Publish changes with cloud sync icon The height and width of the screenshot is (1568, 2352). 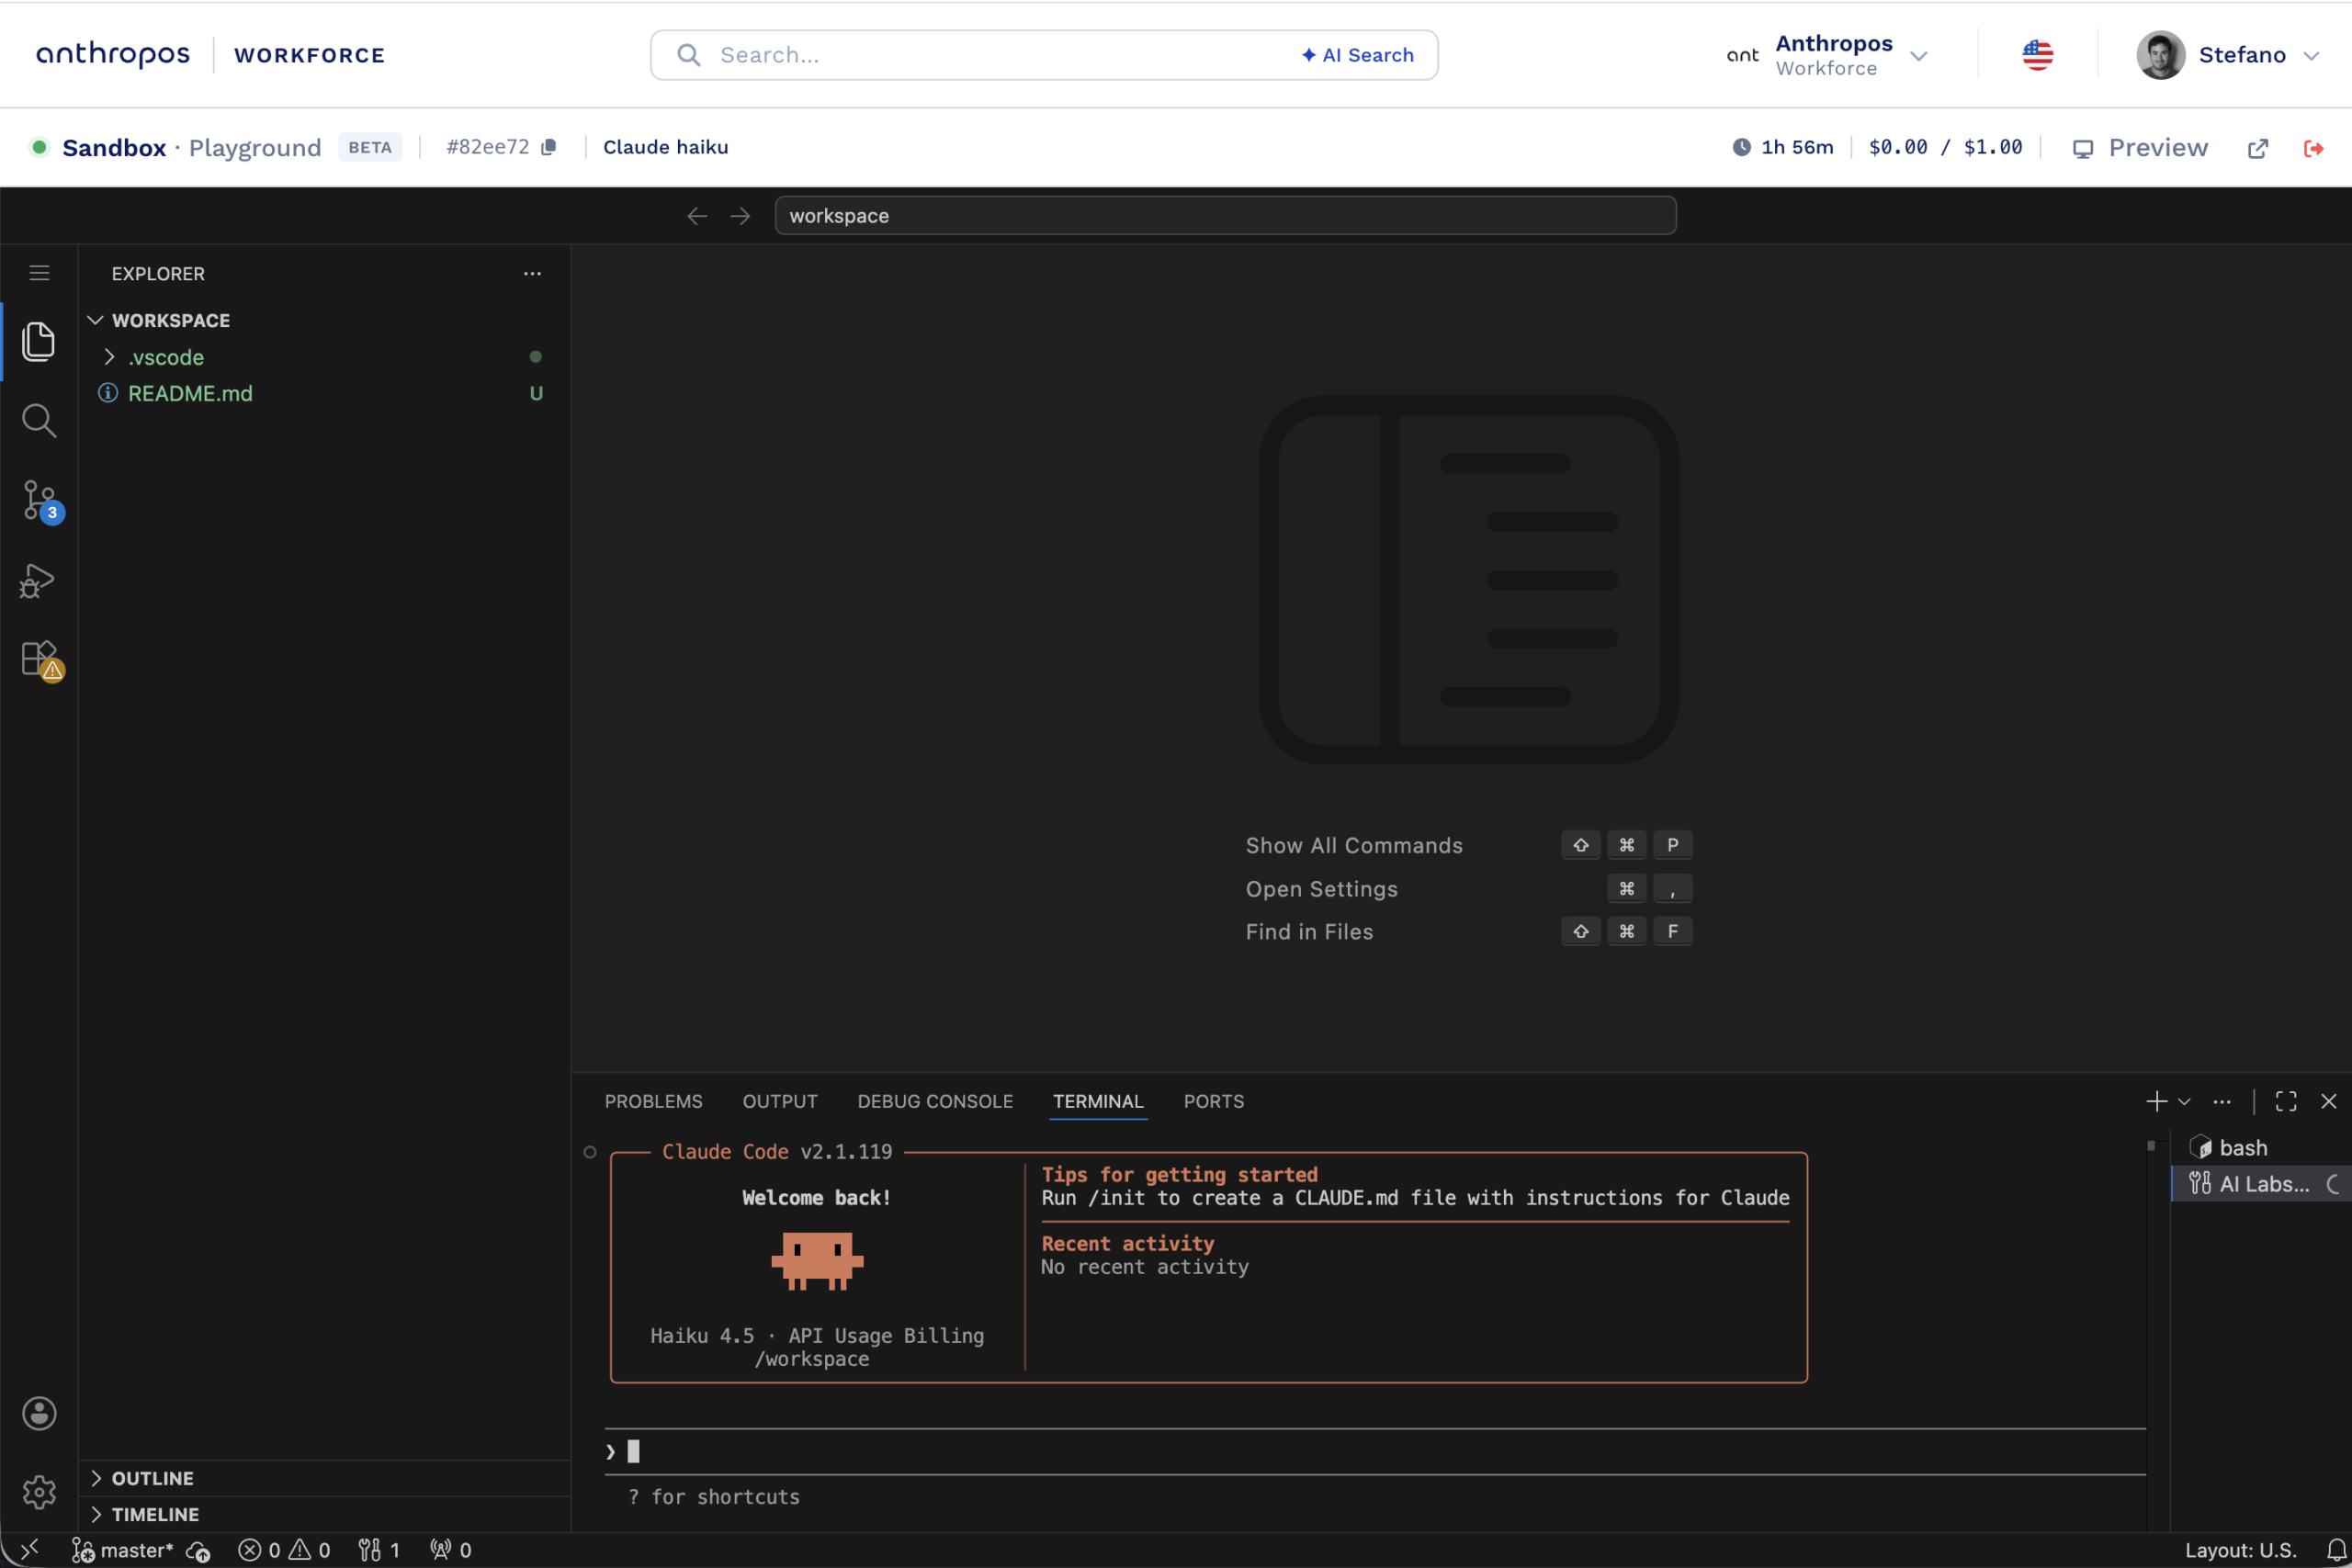pyautogui.click(x=198, y=1551)
